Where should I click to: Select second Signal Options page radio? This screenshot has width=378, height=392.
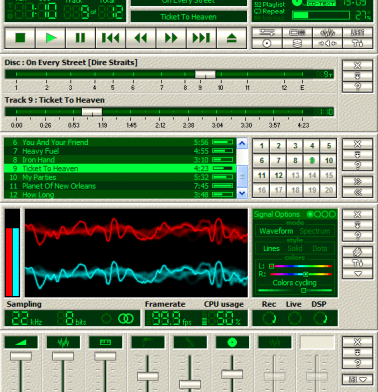tap(318, 214)
